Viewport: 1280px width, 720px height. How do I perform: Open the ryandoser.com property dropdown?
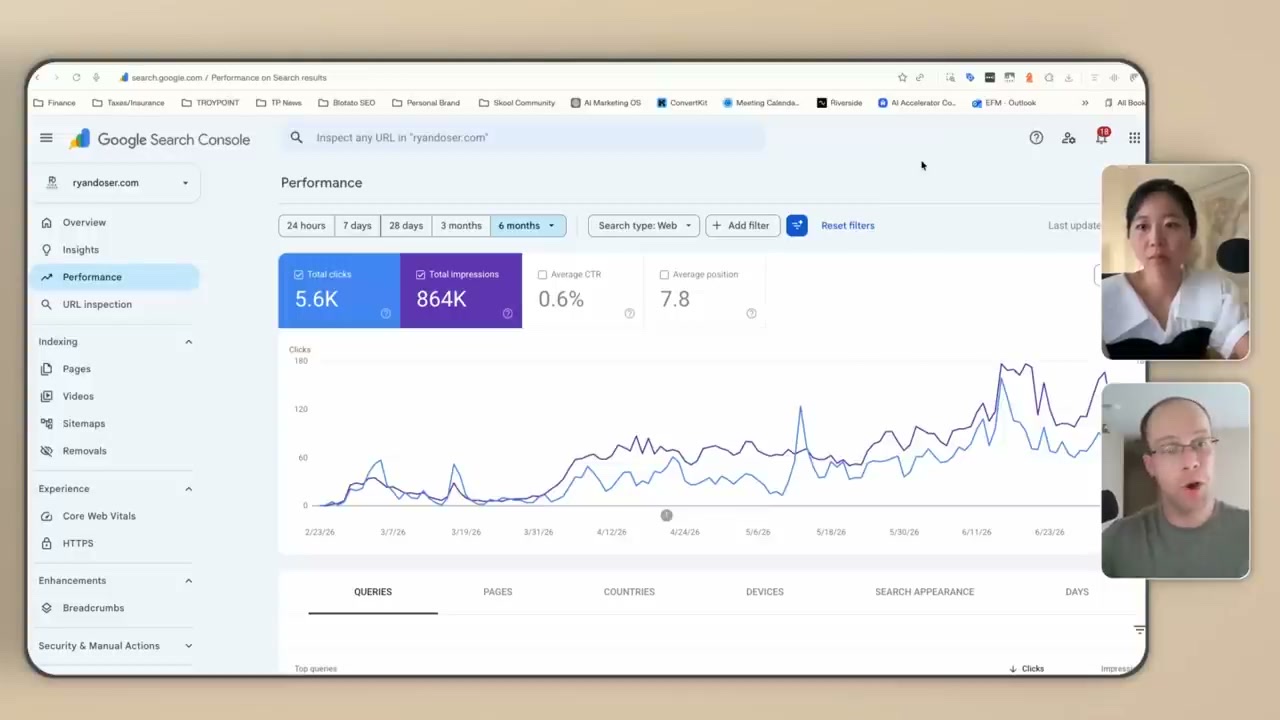[115, 183]
